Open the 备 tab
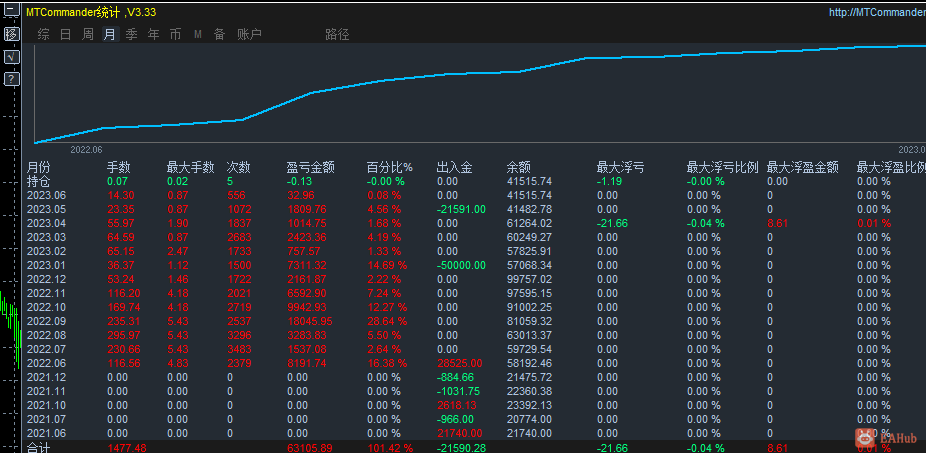926x453 pixels. pos(220,35)
